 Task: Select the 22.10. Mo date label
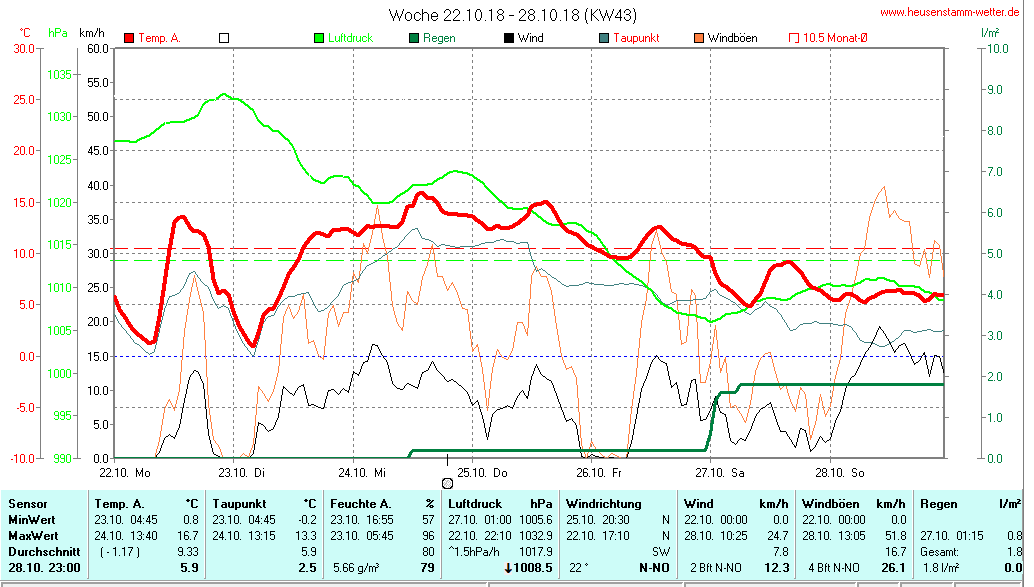pyautogui.click(x=125, y=472)
